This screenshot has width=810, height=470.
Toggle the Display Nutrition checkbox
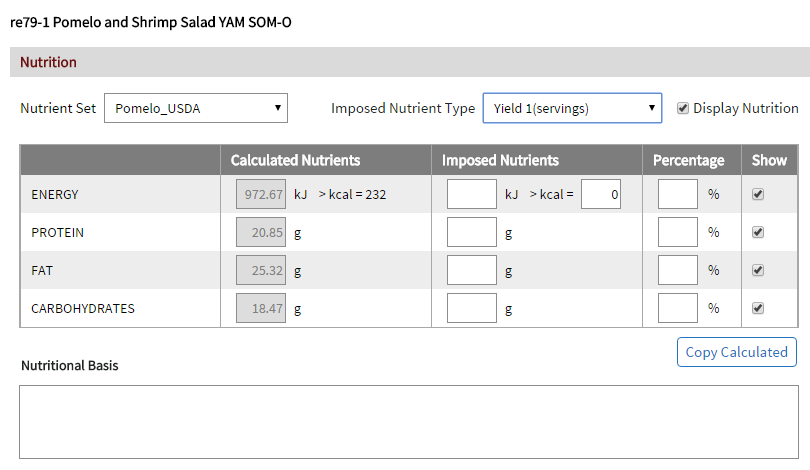click(683, 109)
